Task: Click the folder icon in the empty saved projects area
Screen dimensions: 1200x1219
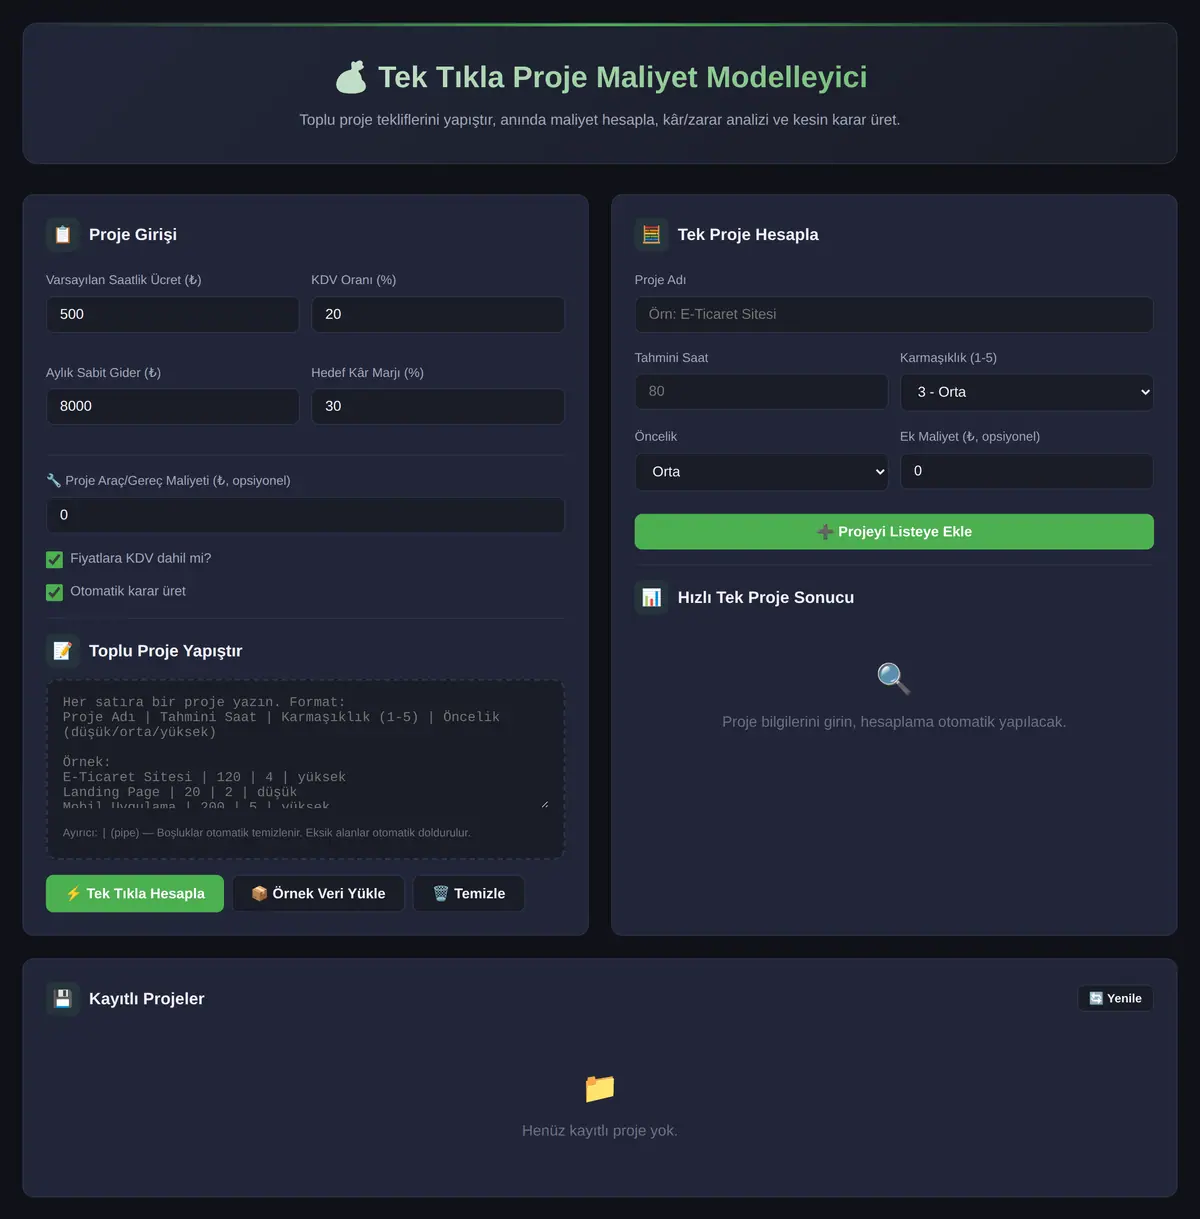Action: (x=600, y=1088)
